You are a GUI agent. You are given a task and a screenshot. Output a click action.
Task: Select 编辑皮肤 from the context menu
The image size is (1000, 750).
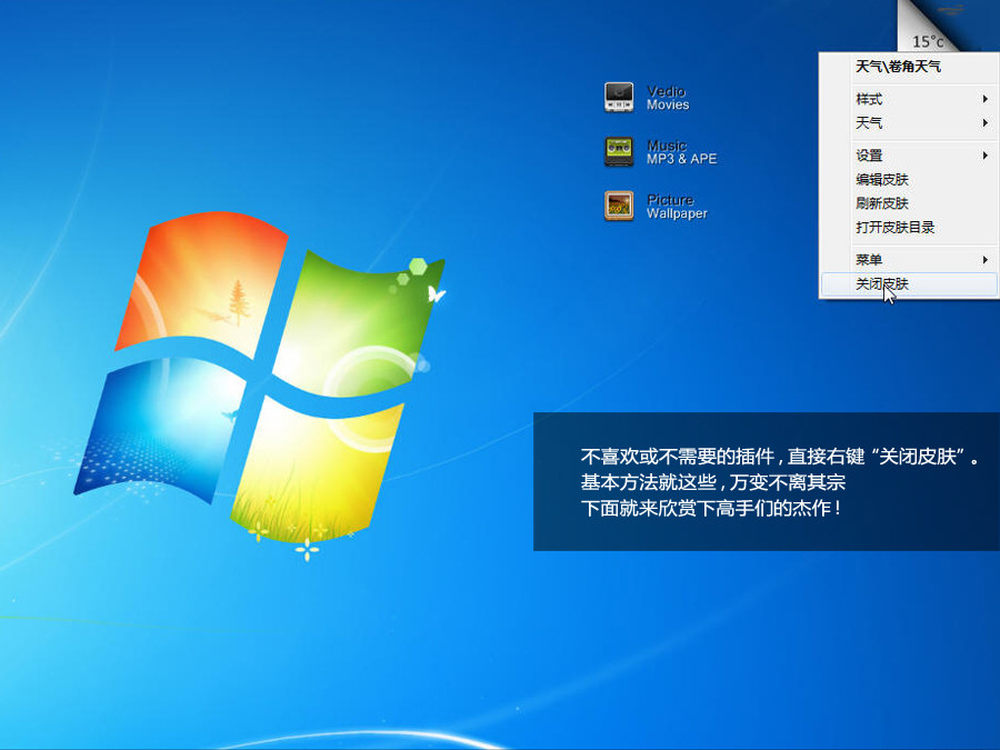click(x=882, y=180)
